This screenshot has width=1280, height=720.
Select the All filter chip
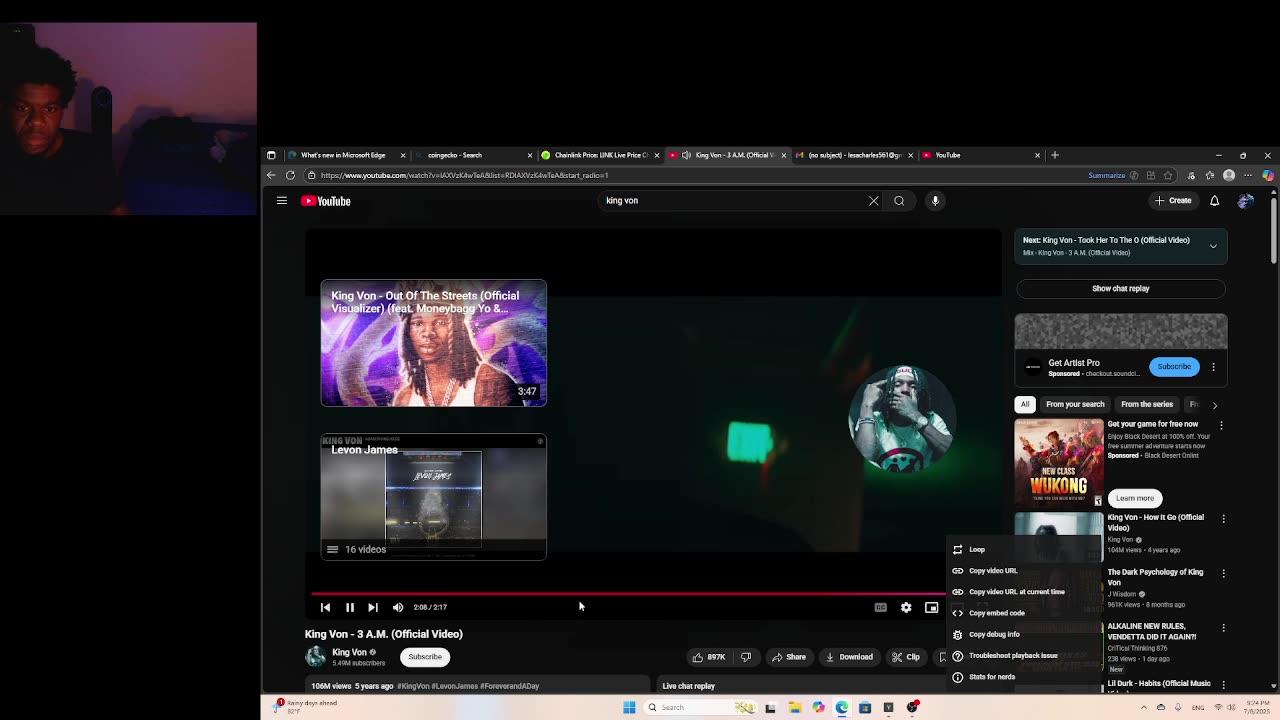click(1025, 404)
